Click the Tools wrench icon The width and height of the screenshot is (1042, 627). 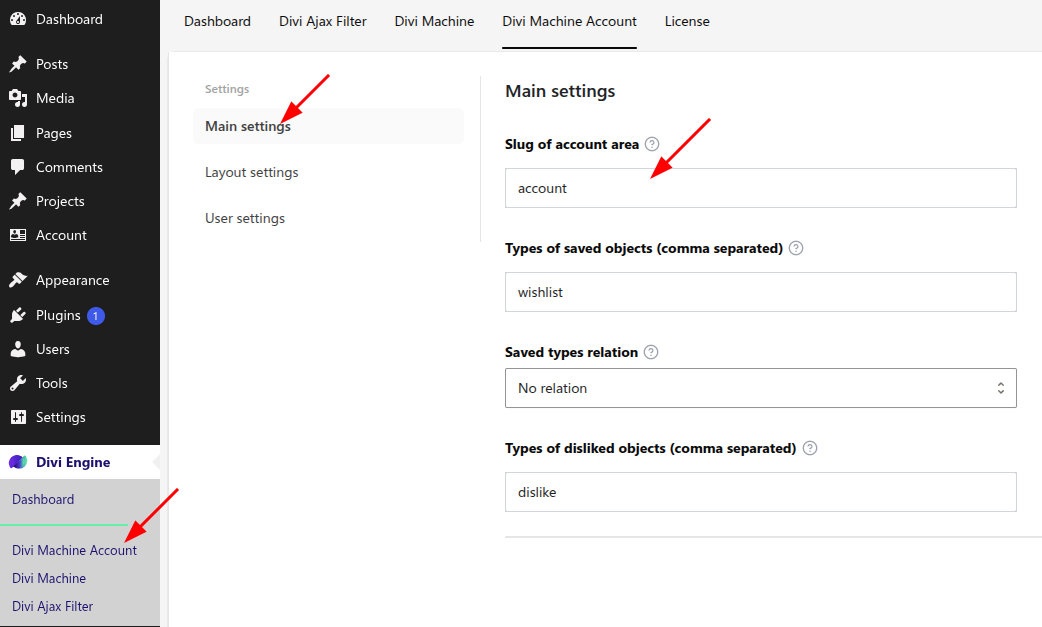(18, 383)
